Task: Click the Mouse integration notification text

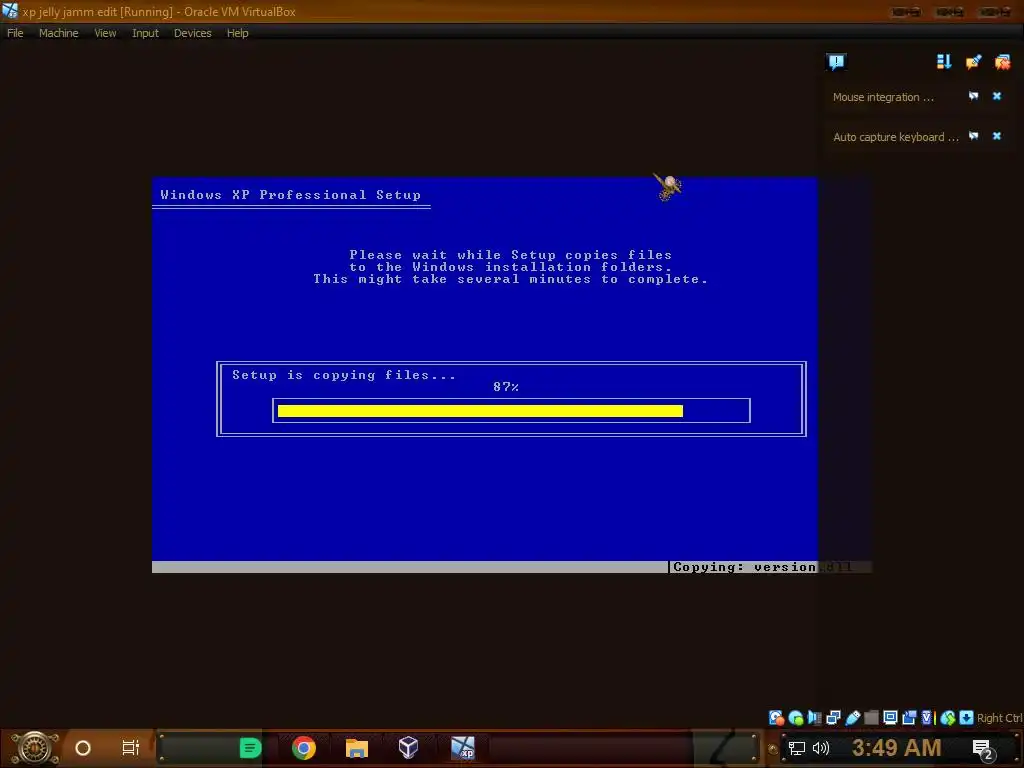Action: 883,97
